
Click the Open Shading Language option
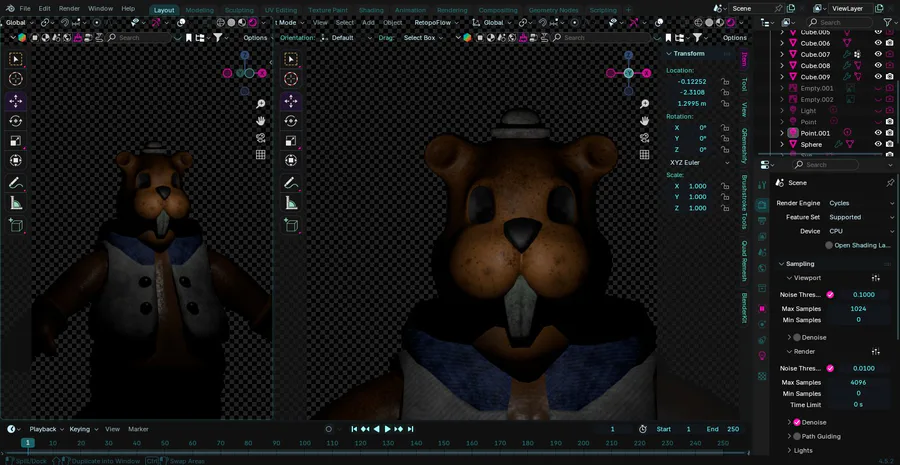coord(858,245)
